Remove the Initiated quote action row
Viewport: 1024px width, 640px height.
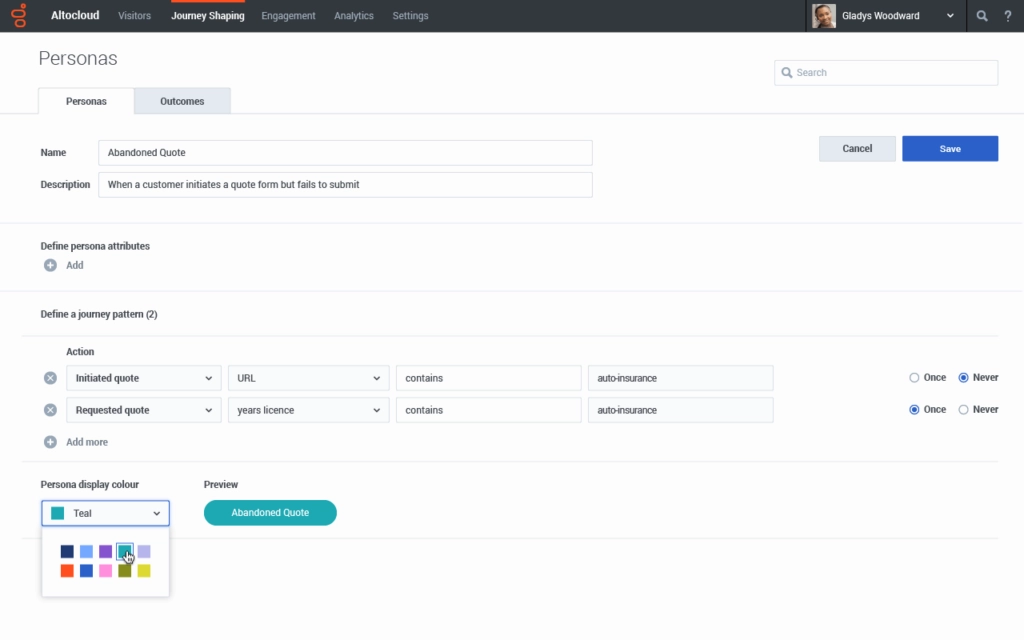click(x=50, y=378)
